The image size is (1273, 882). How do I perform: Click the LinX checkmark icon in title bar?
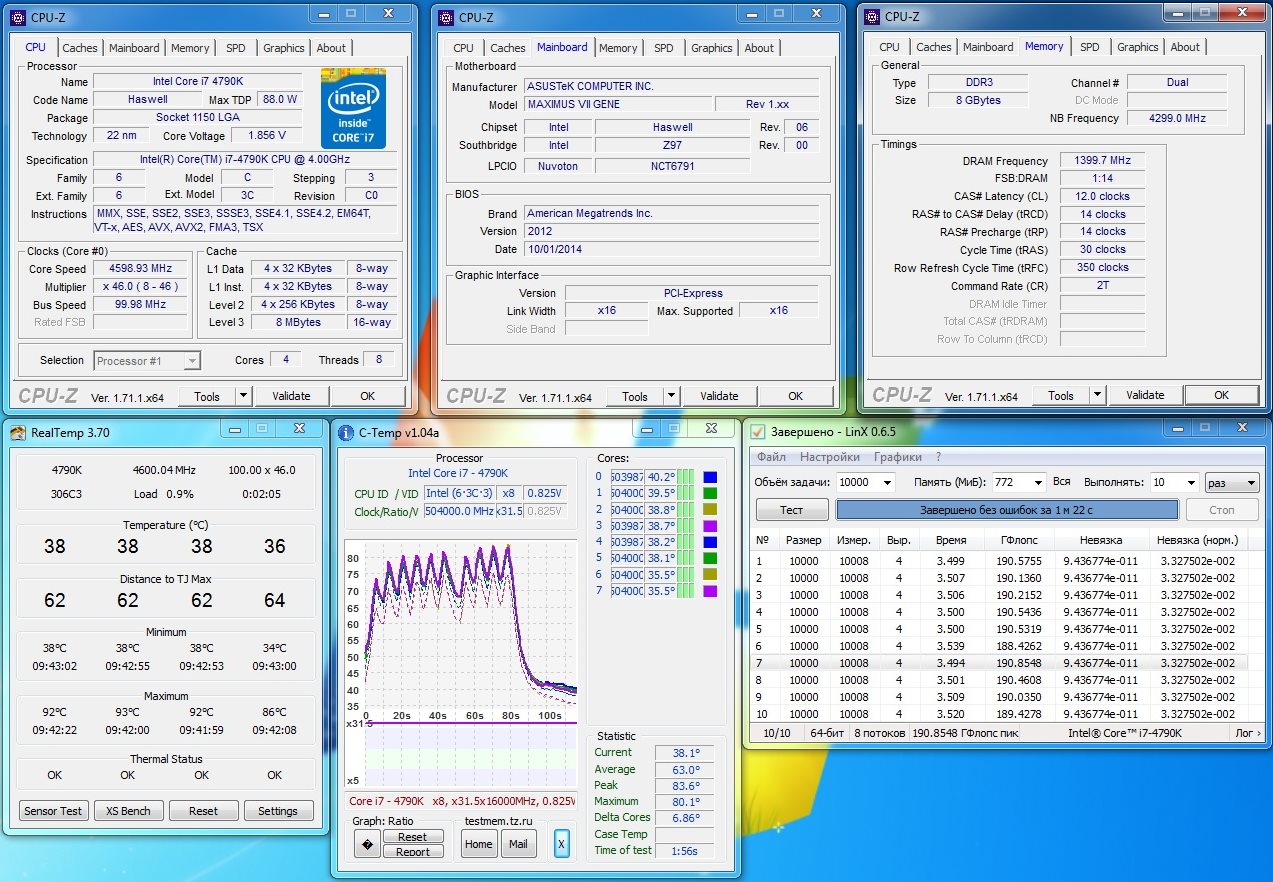pyautogui.click(x=758, y=431)
